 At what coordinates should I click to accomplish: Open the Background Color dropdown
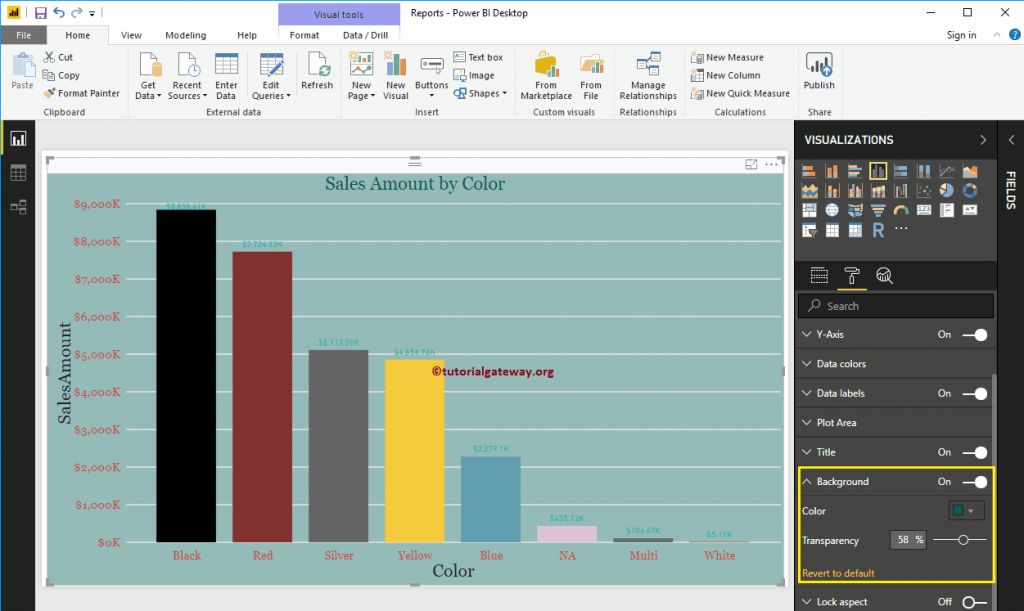pos(964,510)
